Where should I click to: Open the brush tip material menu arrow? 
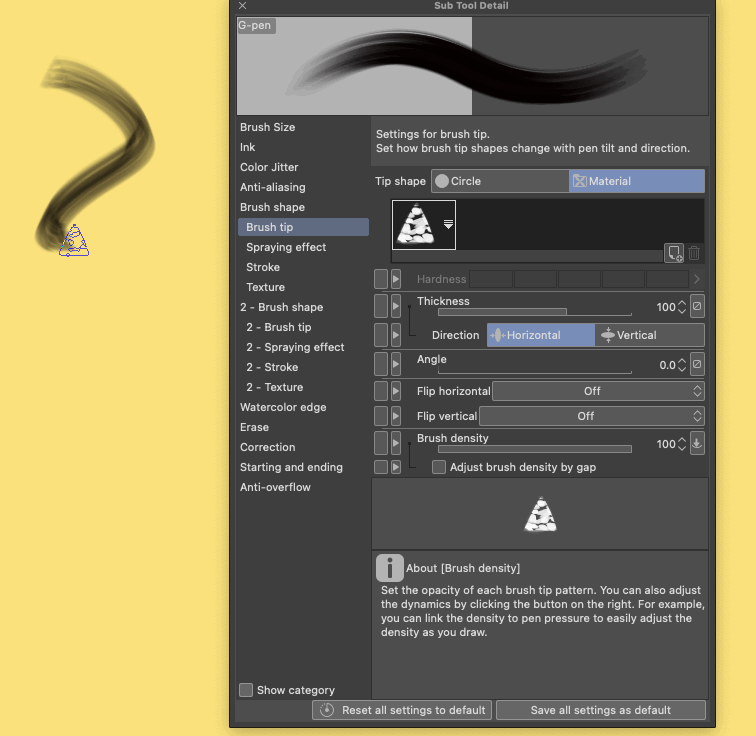tap(448, 225)
